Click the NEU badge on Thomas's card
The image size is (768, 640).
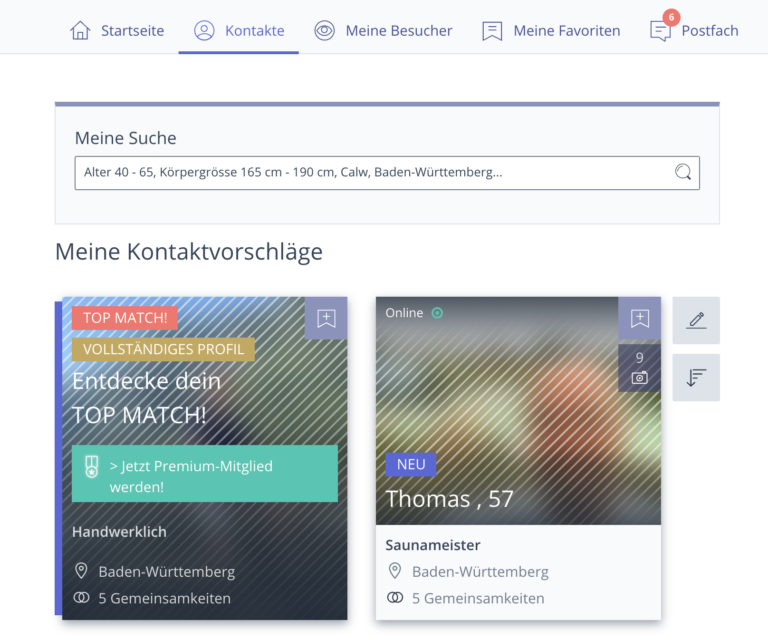pyautogui.click(x=411, y=464)
